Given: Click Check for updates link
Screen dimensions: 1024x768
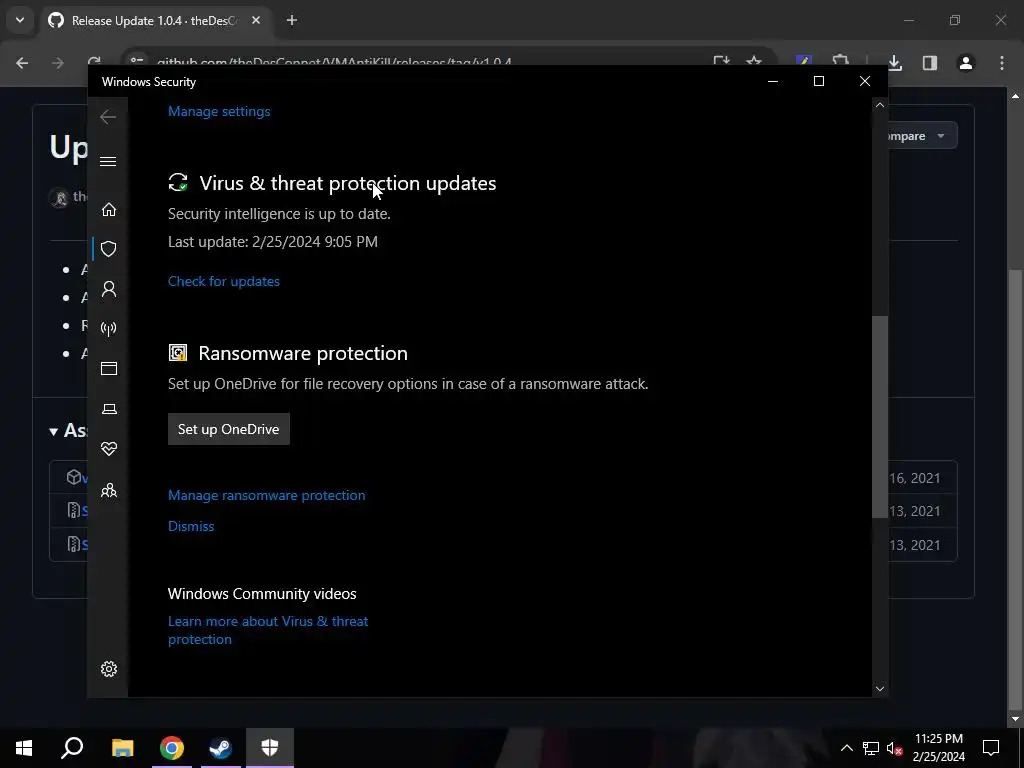Looking at the screenshot, I should (223, 281).
